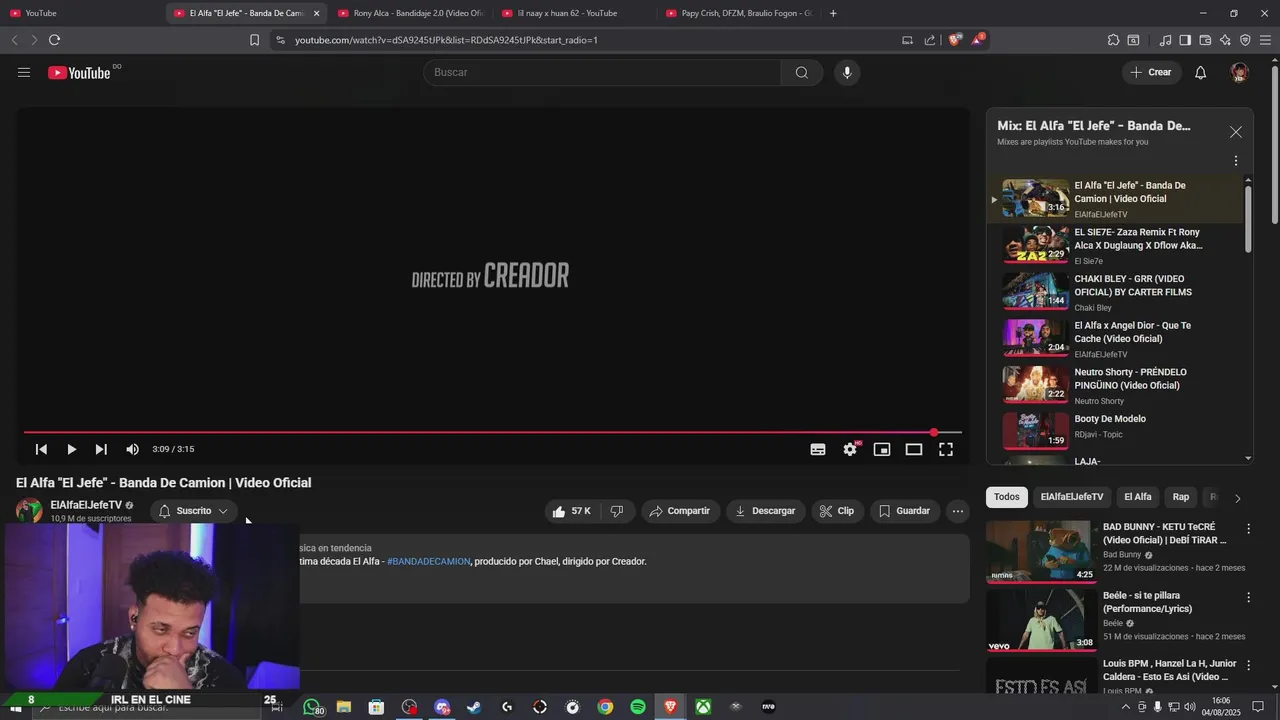Select the Rap filter chip
The width and height of the screenshot is (1280, 720).
coord(1181,497)
